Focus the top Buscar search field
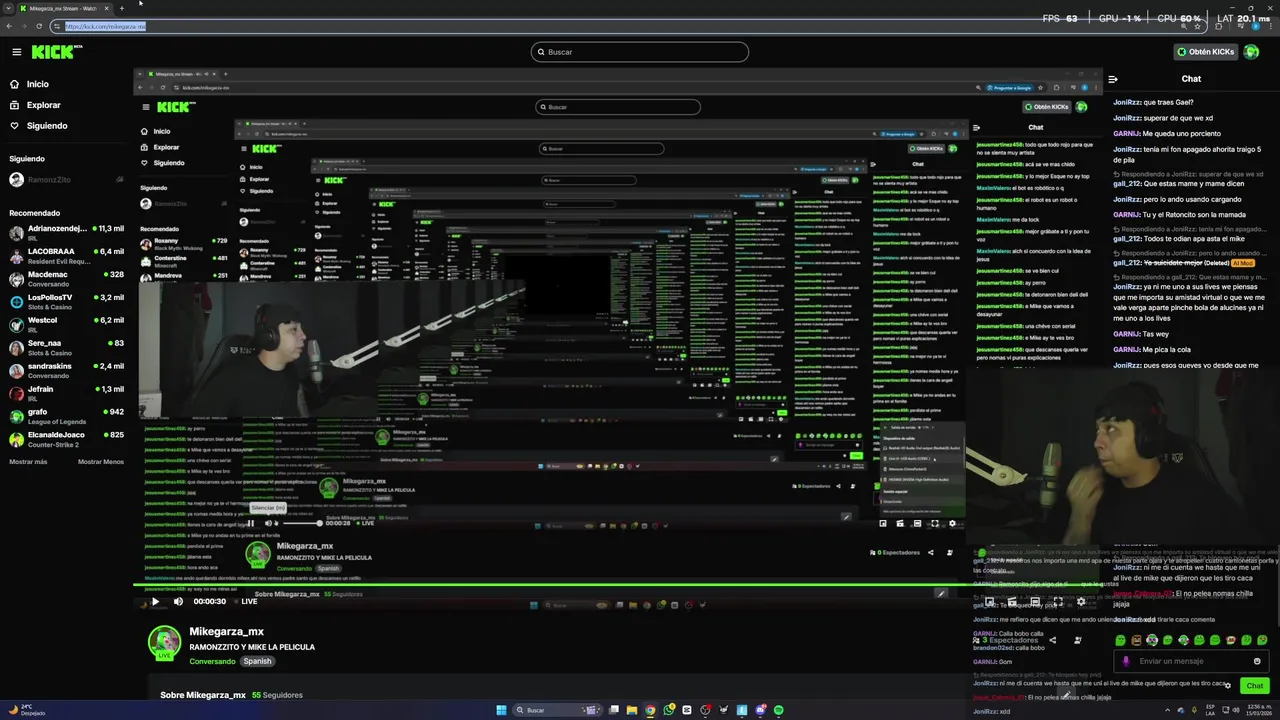This screenshot has width=1280, height=720. pyautogui.click(x=640, y=52)
